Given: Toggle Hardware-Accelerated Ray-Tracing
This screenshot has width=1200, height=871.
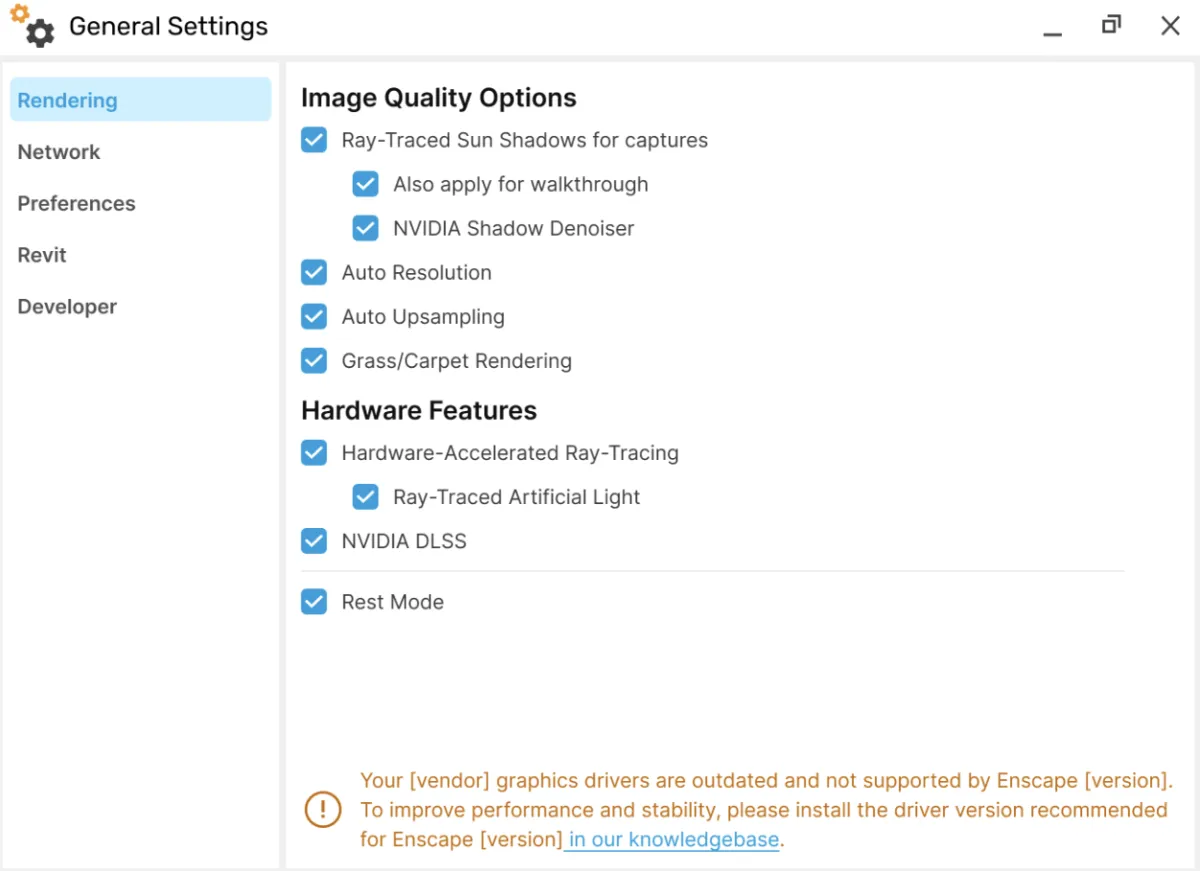Looking at the screenshot, I should (x=314, y=453).
